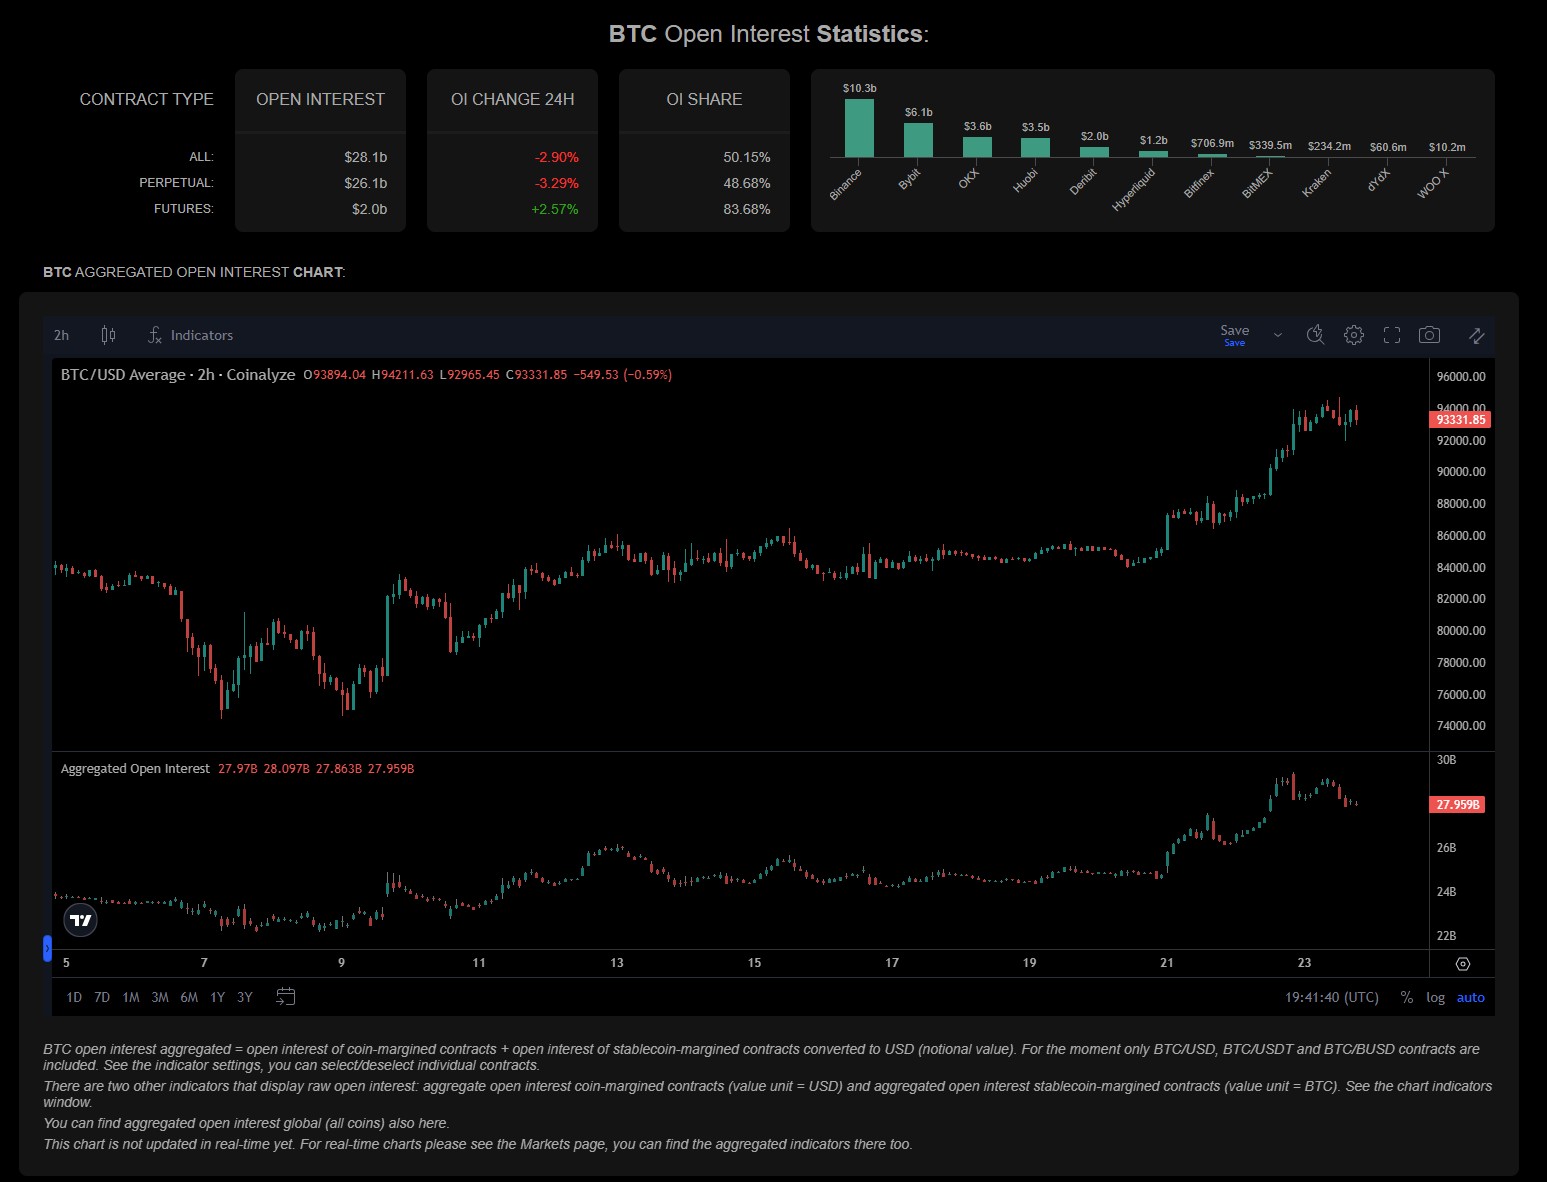The height and width of the screenshot is (1182, 1547).
Task: Expand the dropdown arrow next to Save
Action: [1277, 335]
